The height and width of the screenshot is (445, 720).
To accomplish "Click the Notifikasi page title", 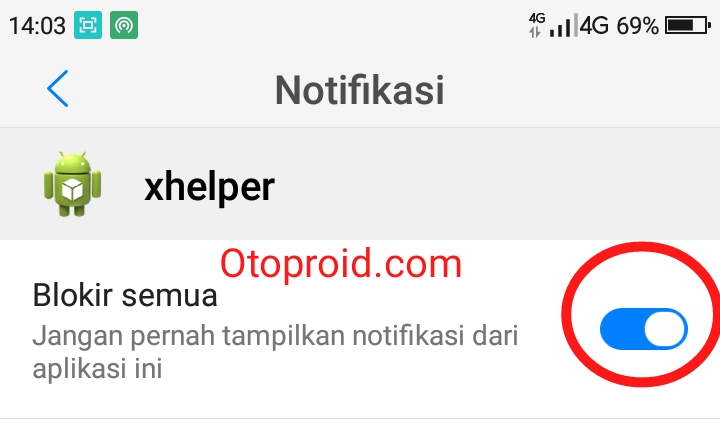I will [x=360, y=90].
